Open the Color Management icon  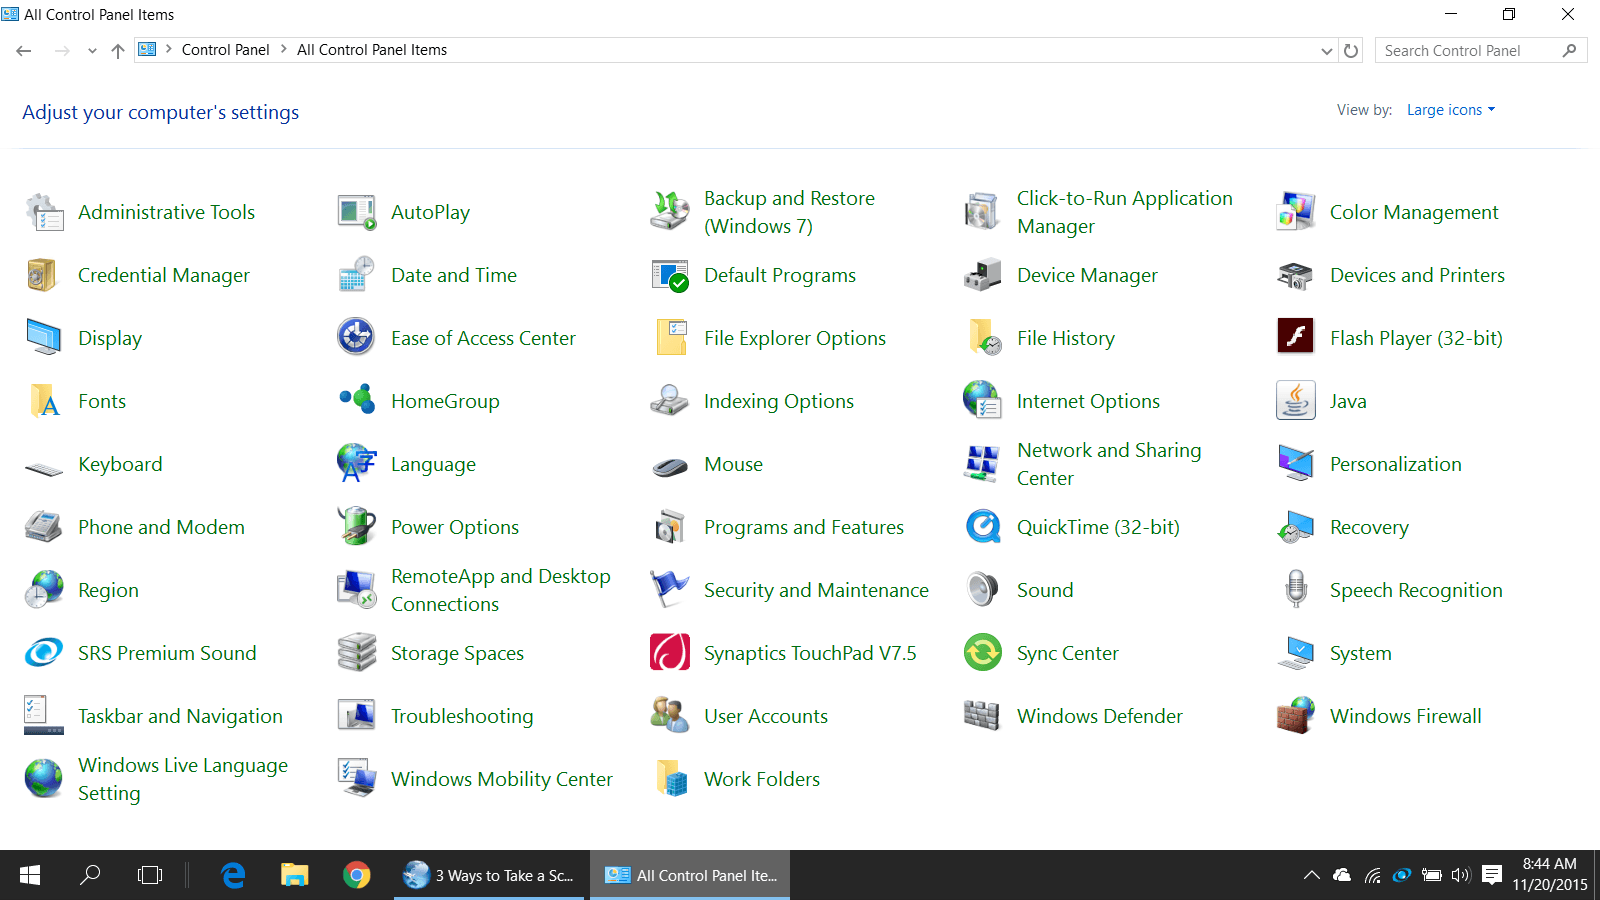pos(1296,212)
